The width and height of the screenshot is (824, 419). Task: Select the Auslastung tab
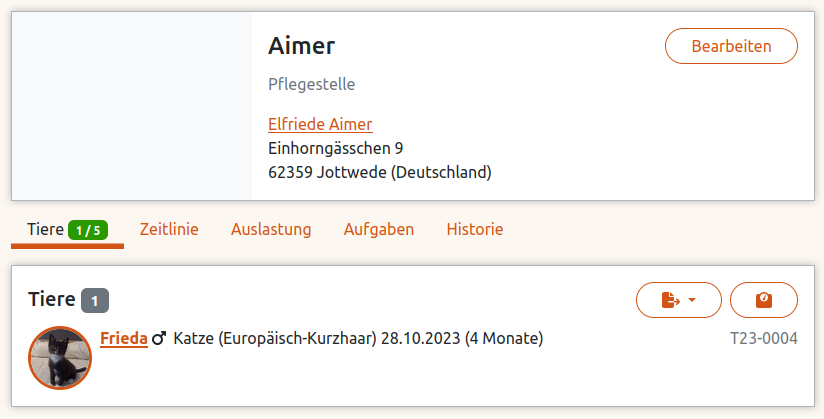271,229
